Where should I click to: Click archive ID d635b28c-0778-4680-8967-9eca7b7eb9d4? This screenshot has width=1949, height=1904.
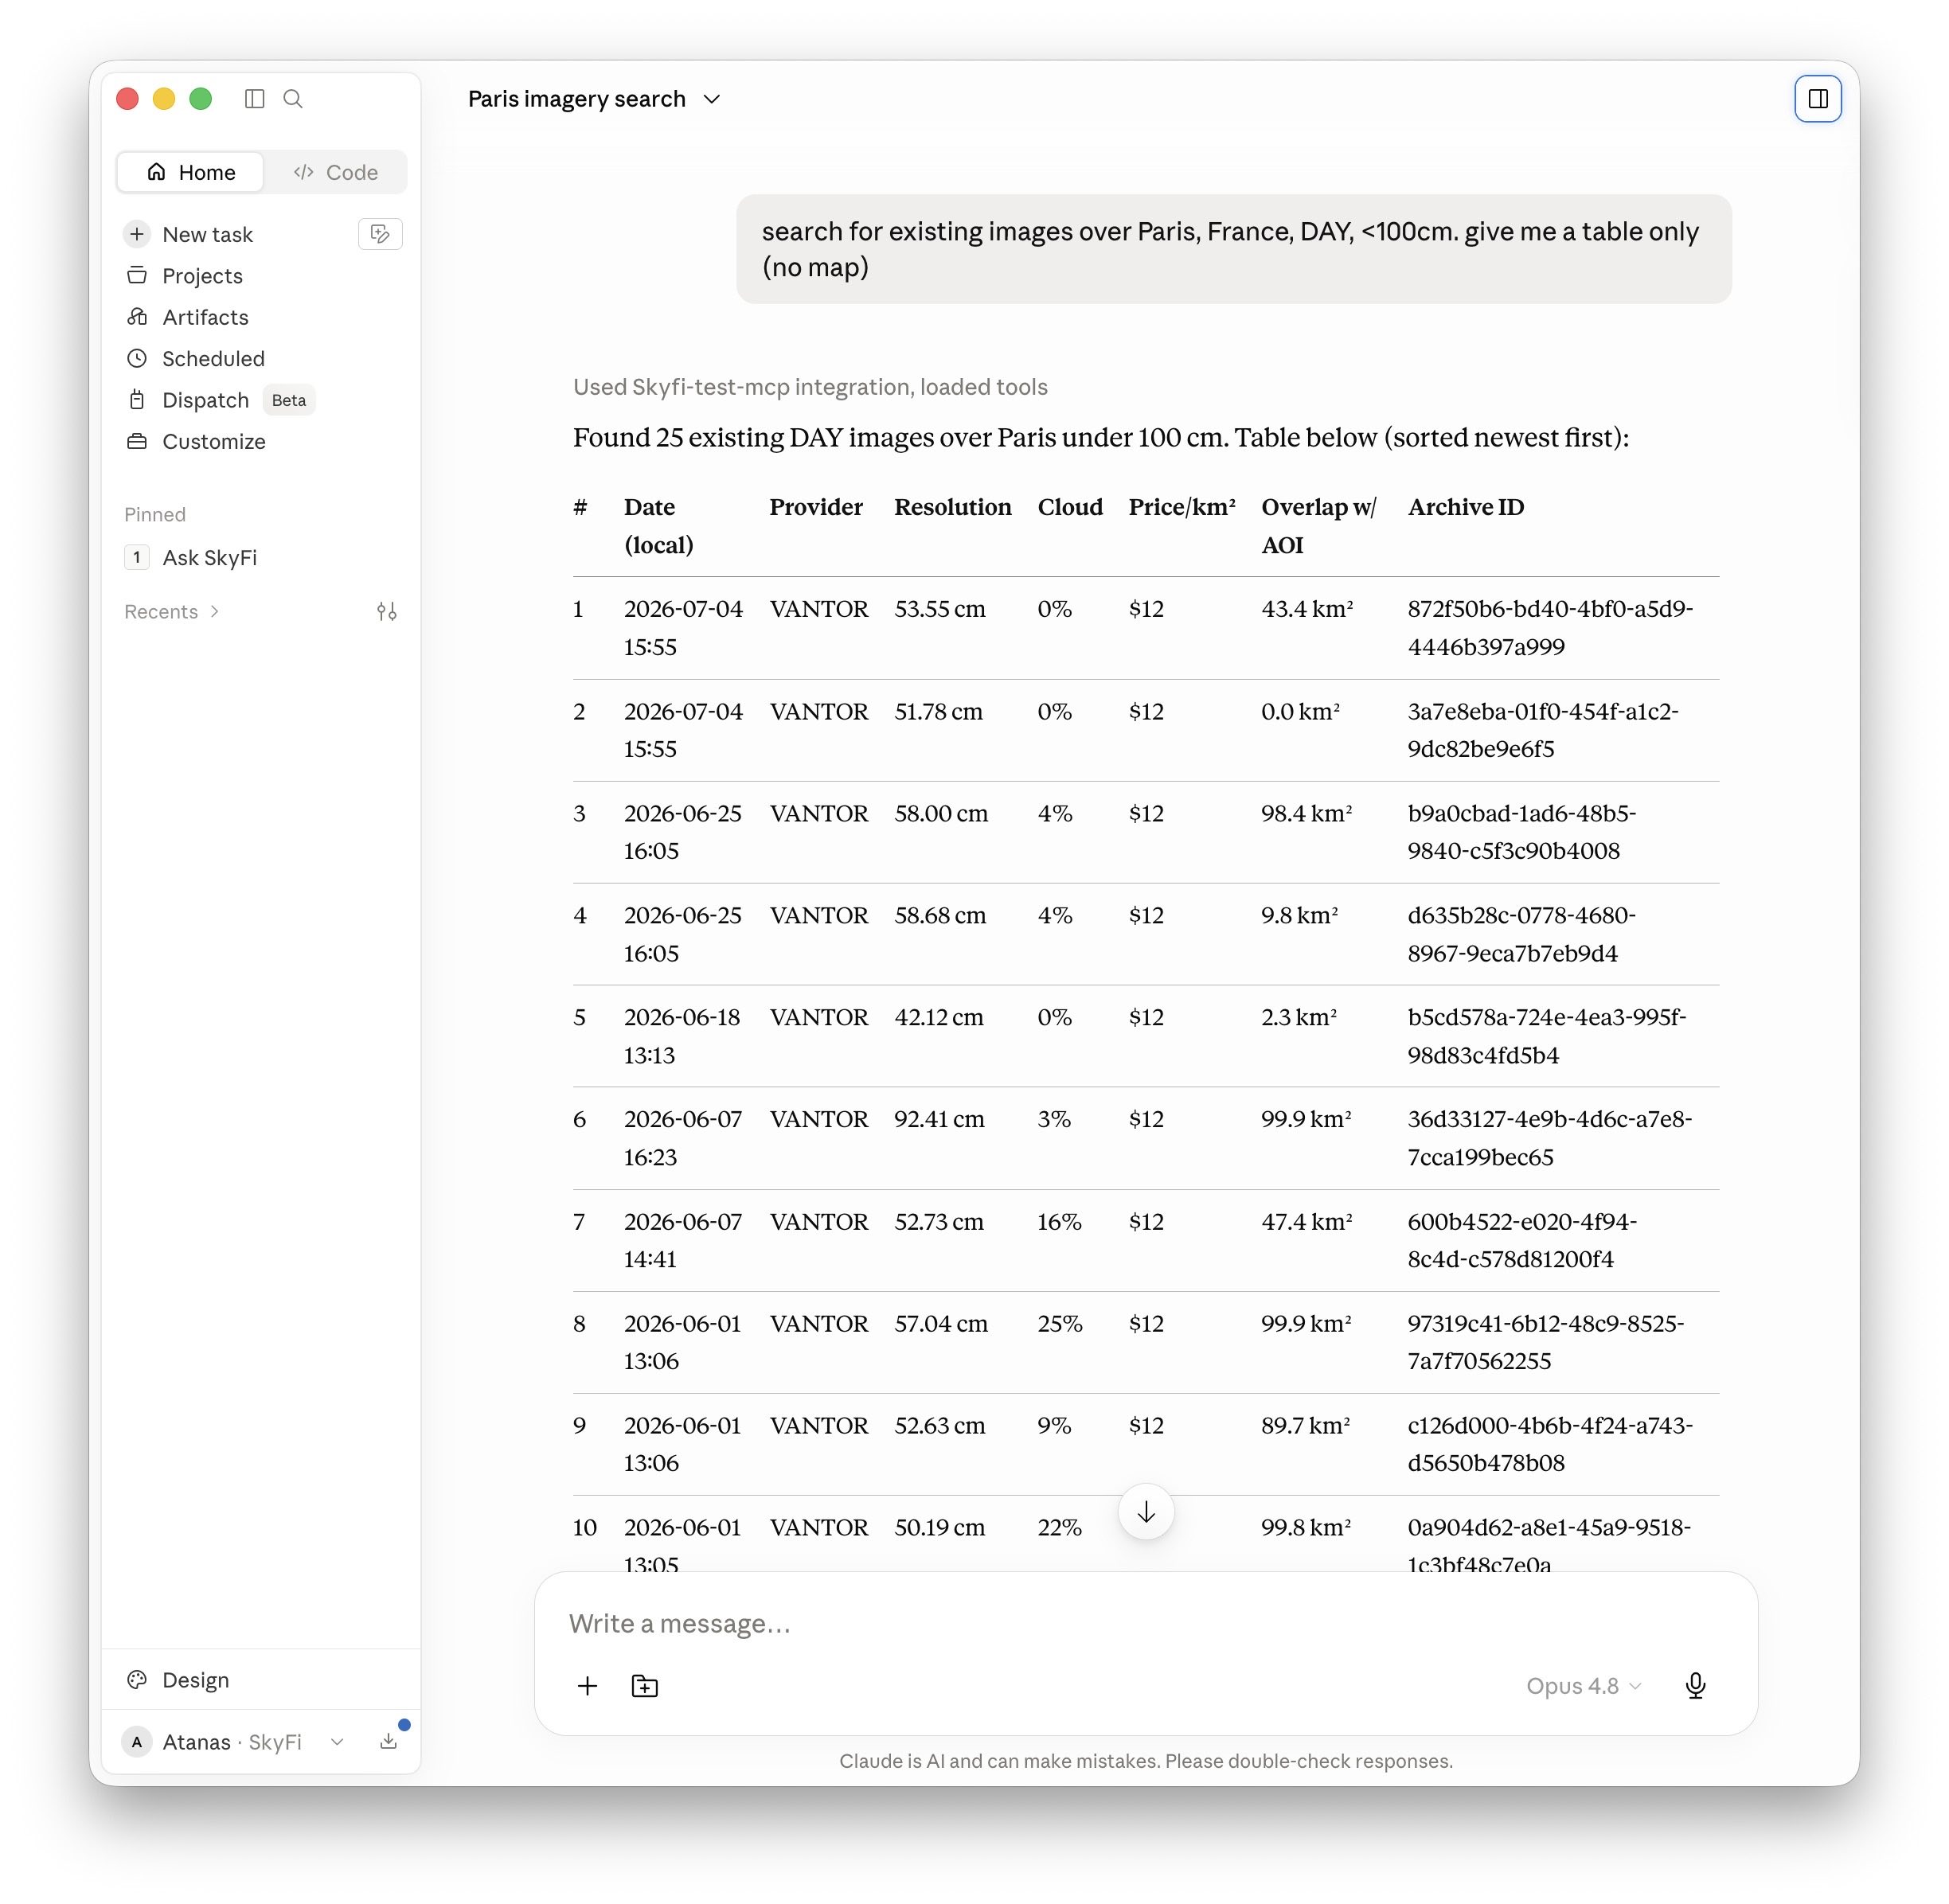coord(1521,934)
